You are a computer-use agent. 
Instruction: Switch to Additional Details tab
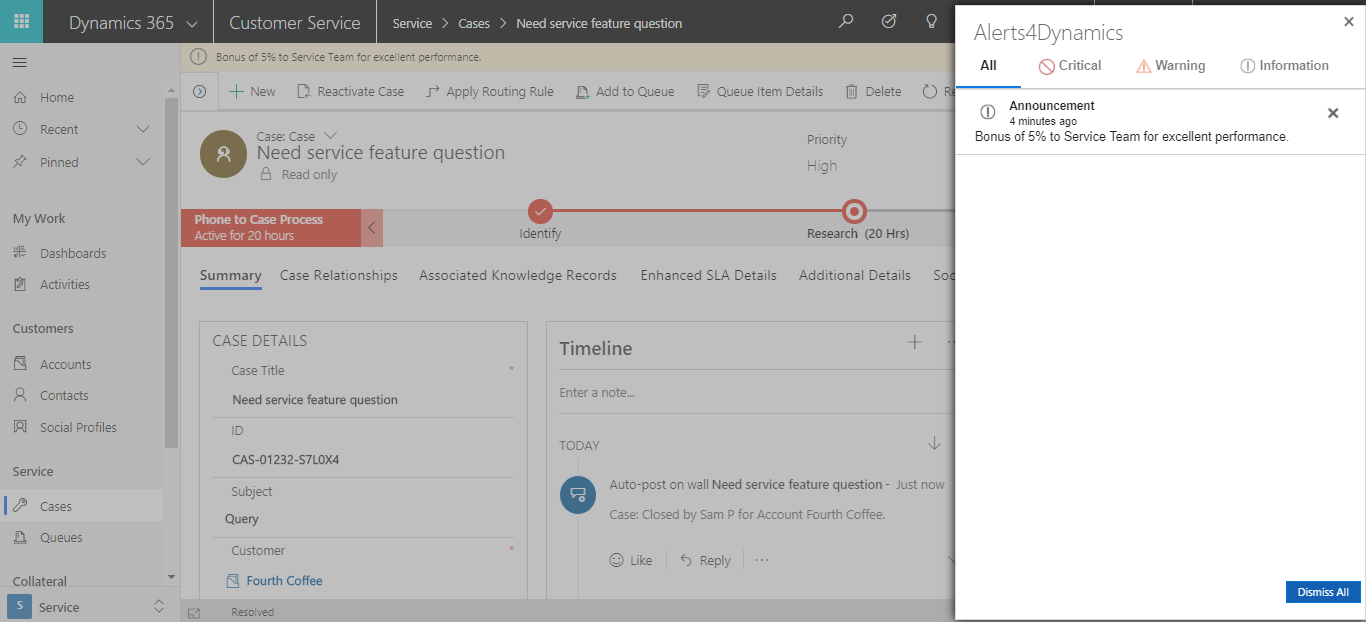tap(855, 275)
